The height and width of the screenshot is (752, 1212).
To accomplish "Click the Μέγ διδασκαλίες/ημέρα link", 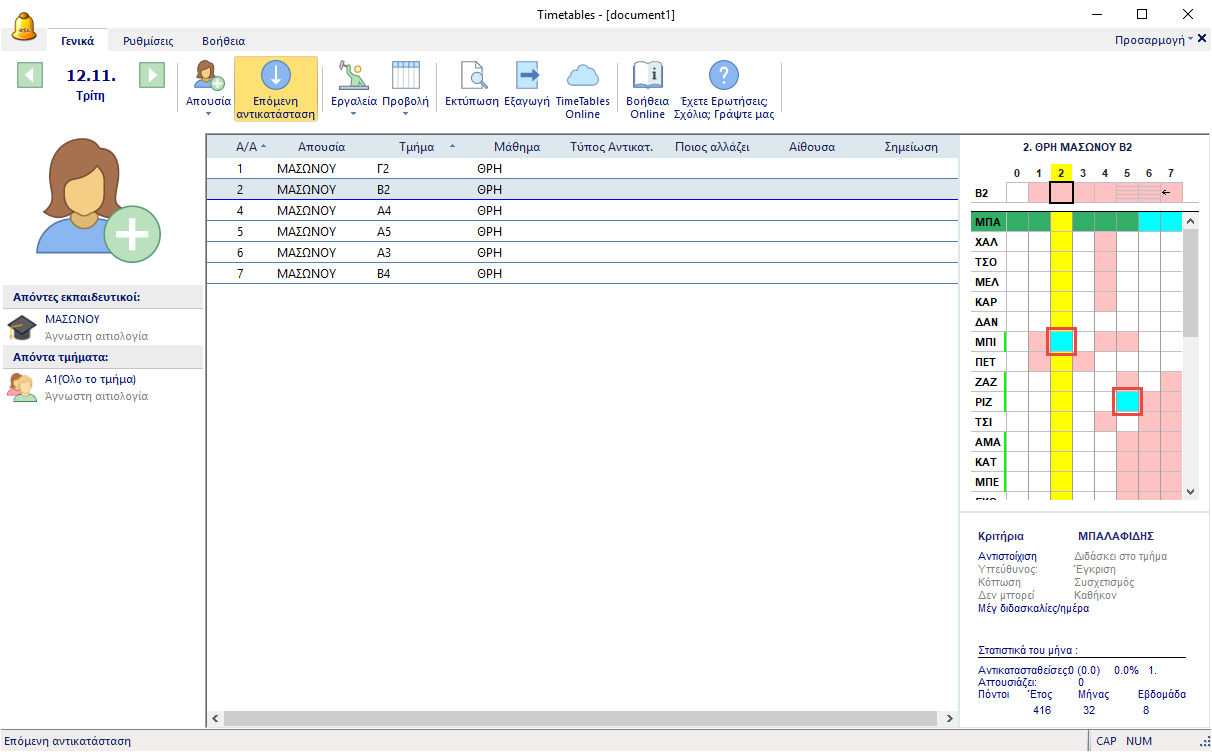I will (x=1033, y=608).
